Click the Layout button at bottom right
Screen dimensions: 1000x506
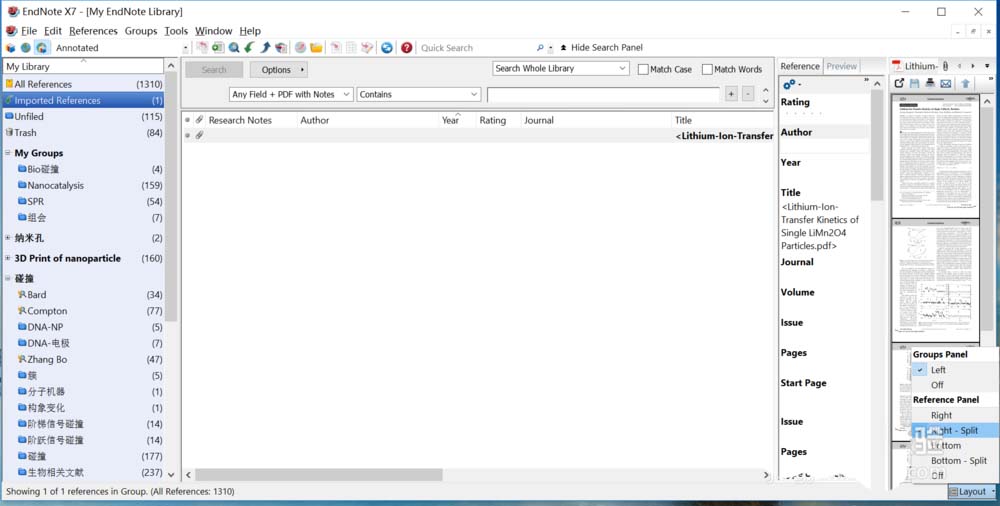pos(972,491)
